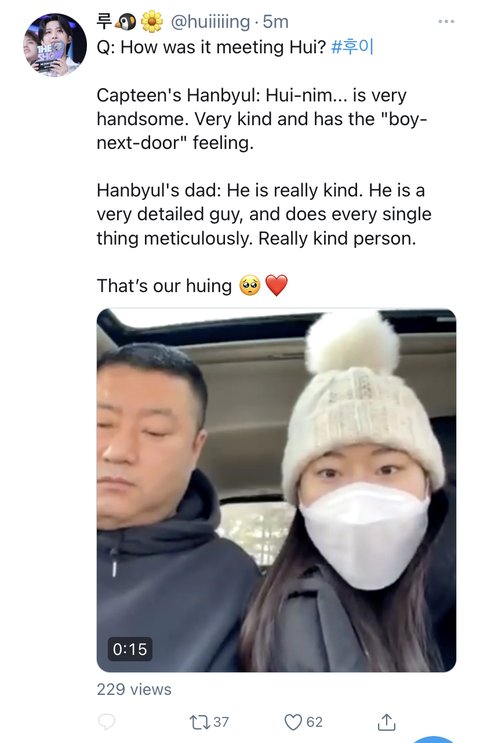
Task: Tap the reply speech bubble icon
Action: tap(107, 722)
